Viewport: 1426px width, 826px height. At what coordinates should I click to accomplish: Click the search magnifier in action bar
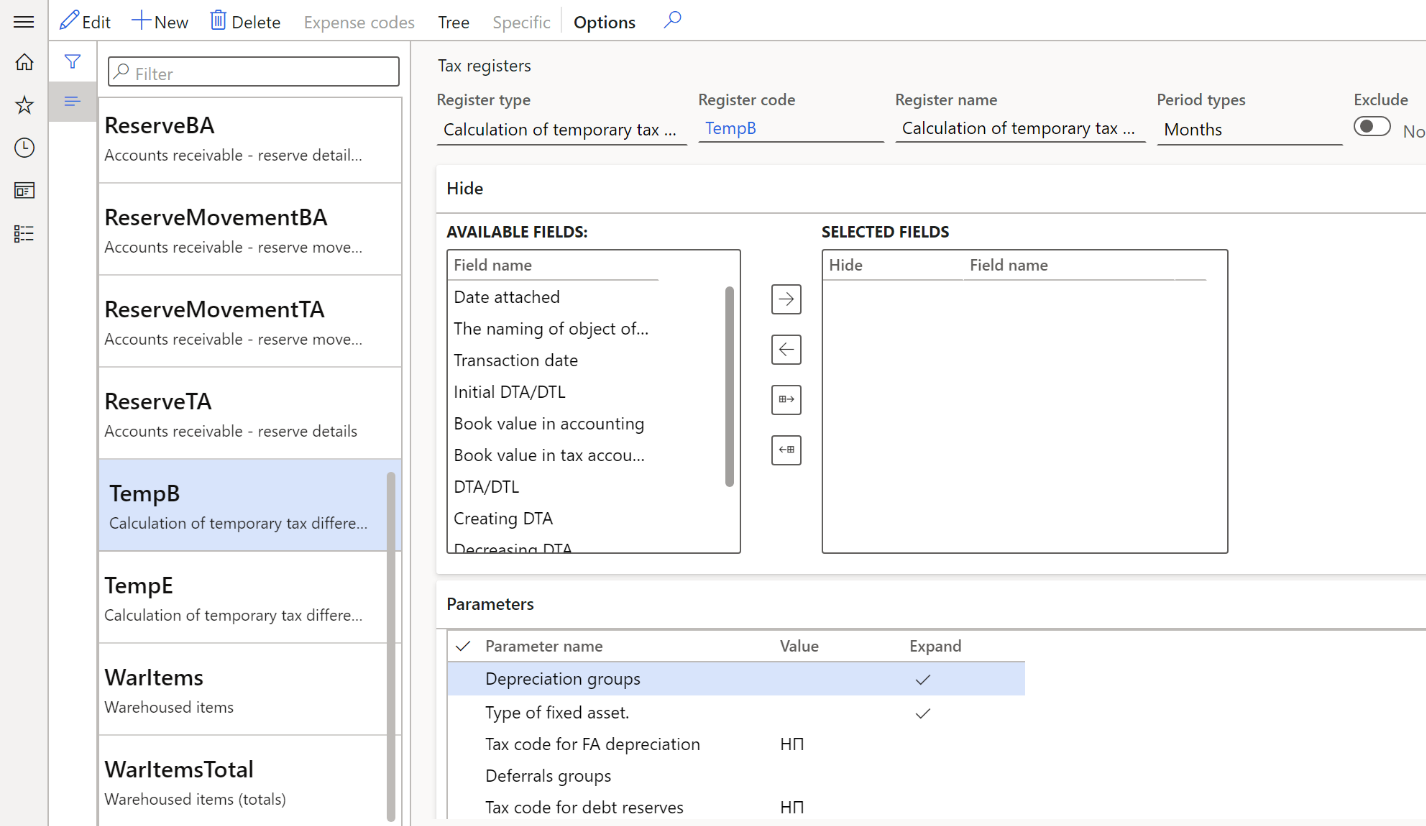point(673,20)
